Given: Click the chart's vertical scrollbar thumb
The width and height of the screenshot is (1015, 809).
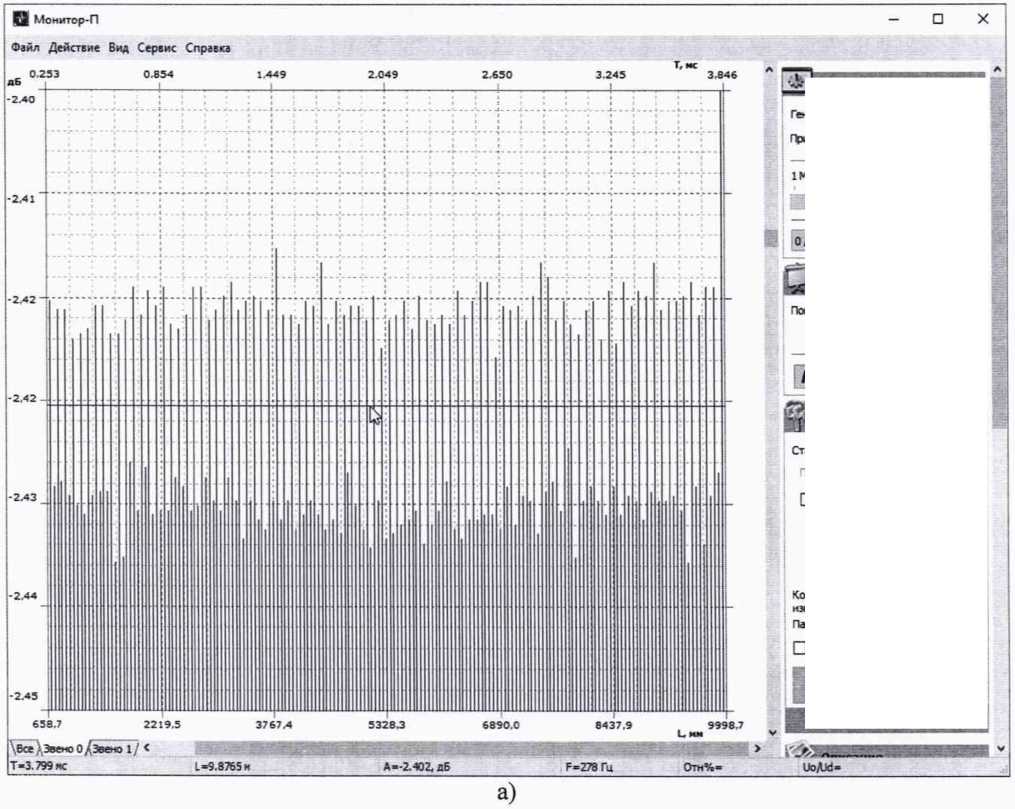Looking at the screenshot, I should click(x=770, y=238).
